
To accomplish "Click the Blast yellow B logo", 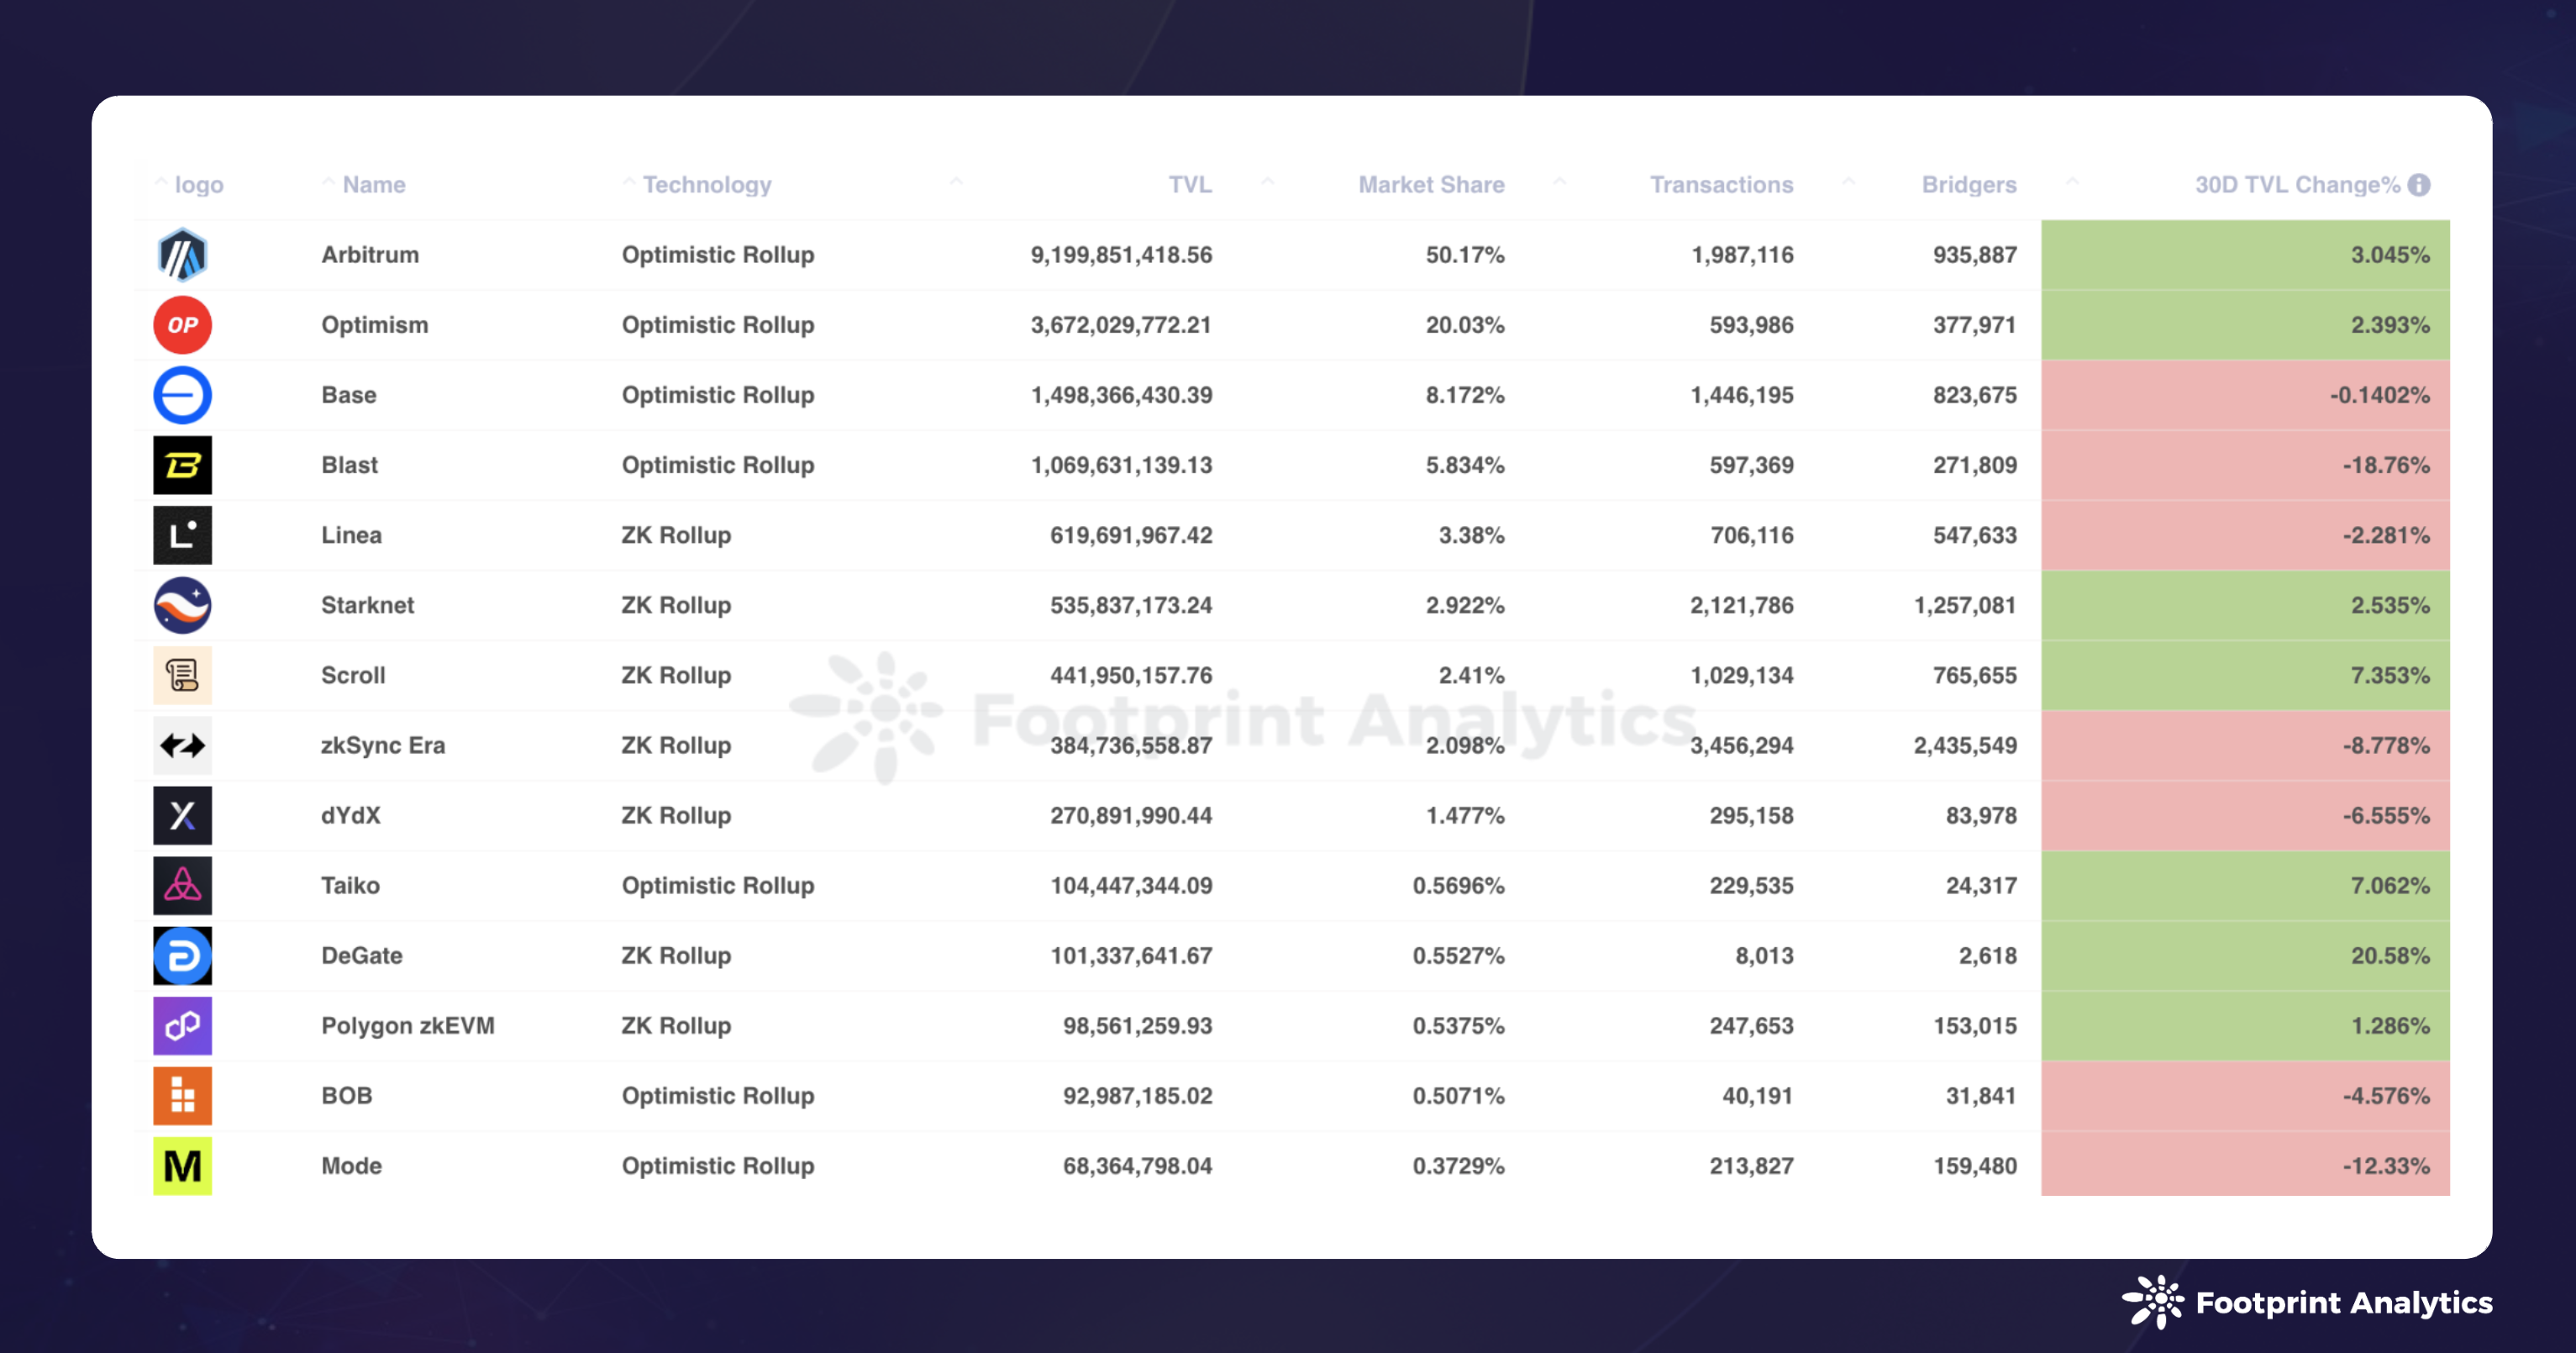I will (182, 465).
